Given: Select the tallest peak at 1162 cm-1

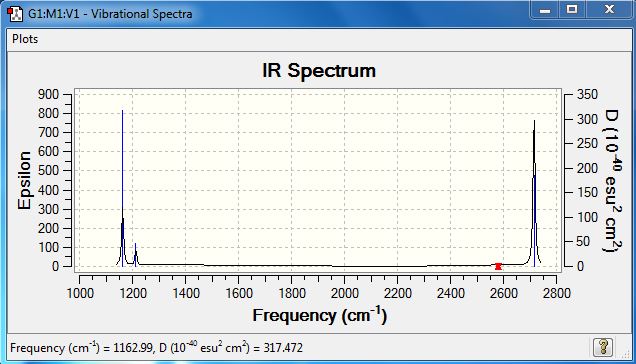Looking at the screenshot, I should (x=122, y=187).
